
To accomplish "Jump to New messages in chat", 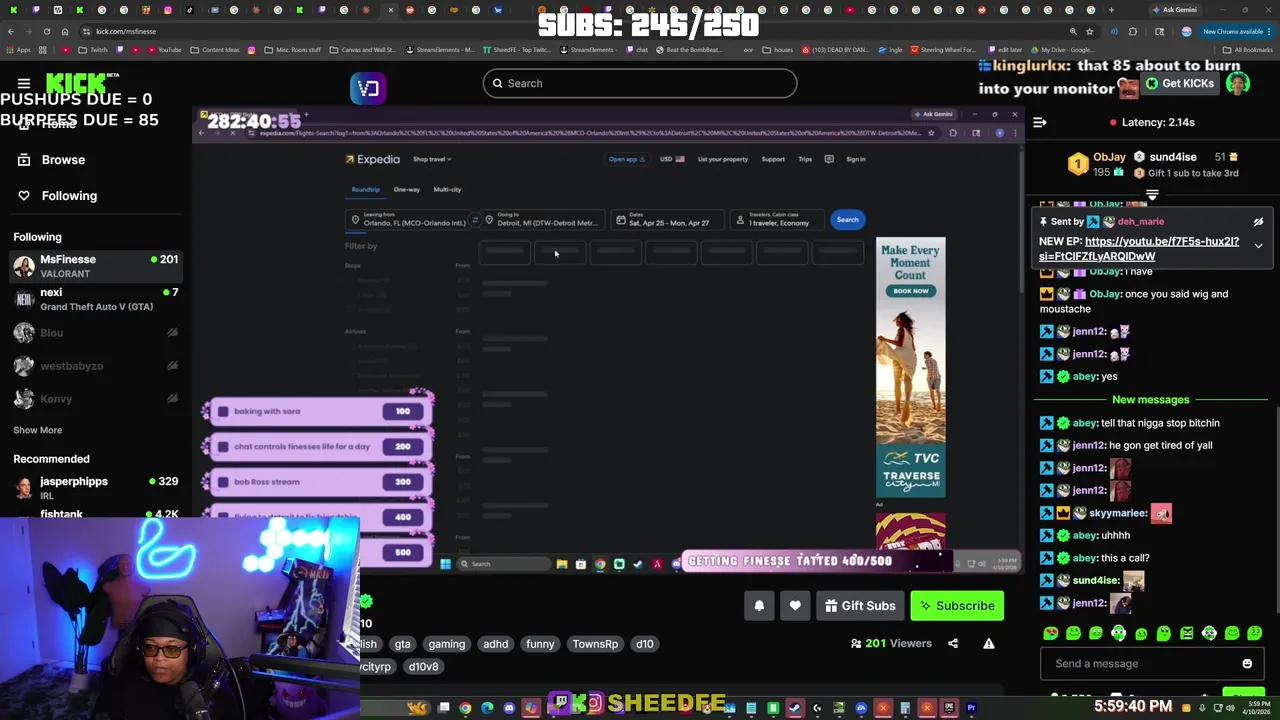I will (1150, 400).
